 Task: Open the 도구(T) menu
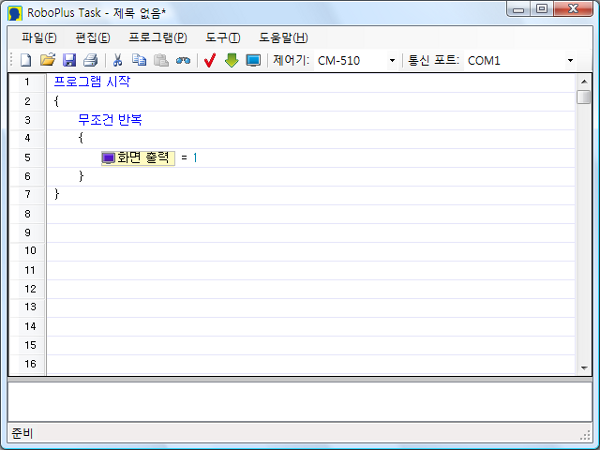(x=223, y=37)
